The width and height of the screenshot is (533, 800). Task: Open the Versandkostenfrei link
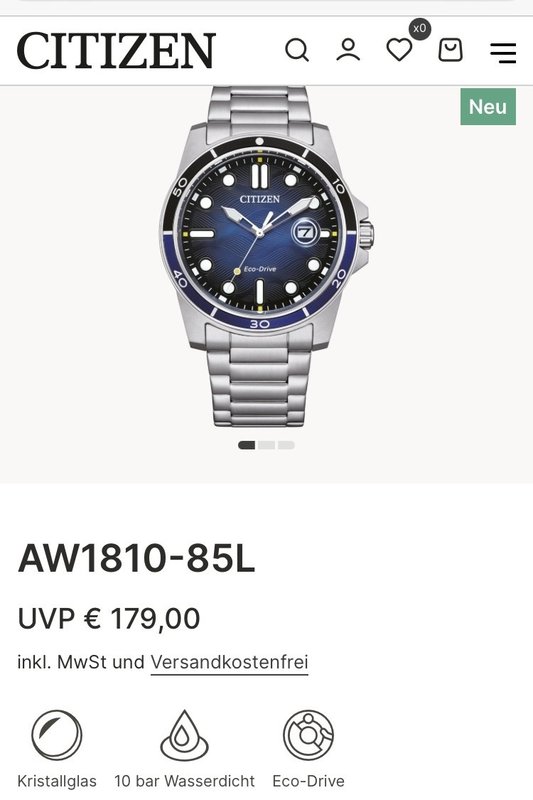[x=230, y=662]
